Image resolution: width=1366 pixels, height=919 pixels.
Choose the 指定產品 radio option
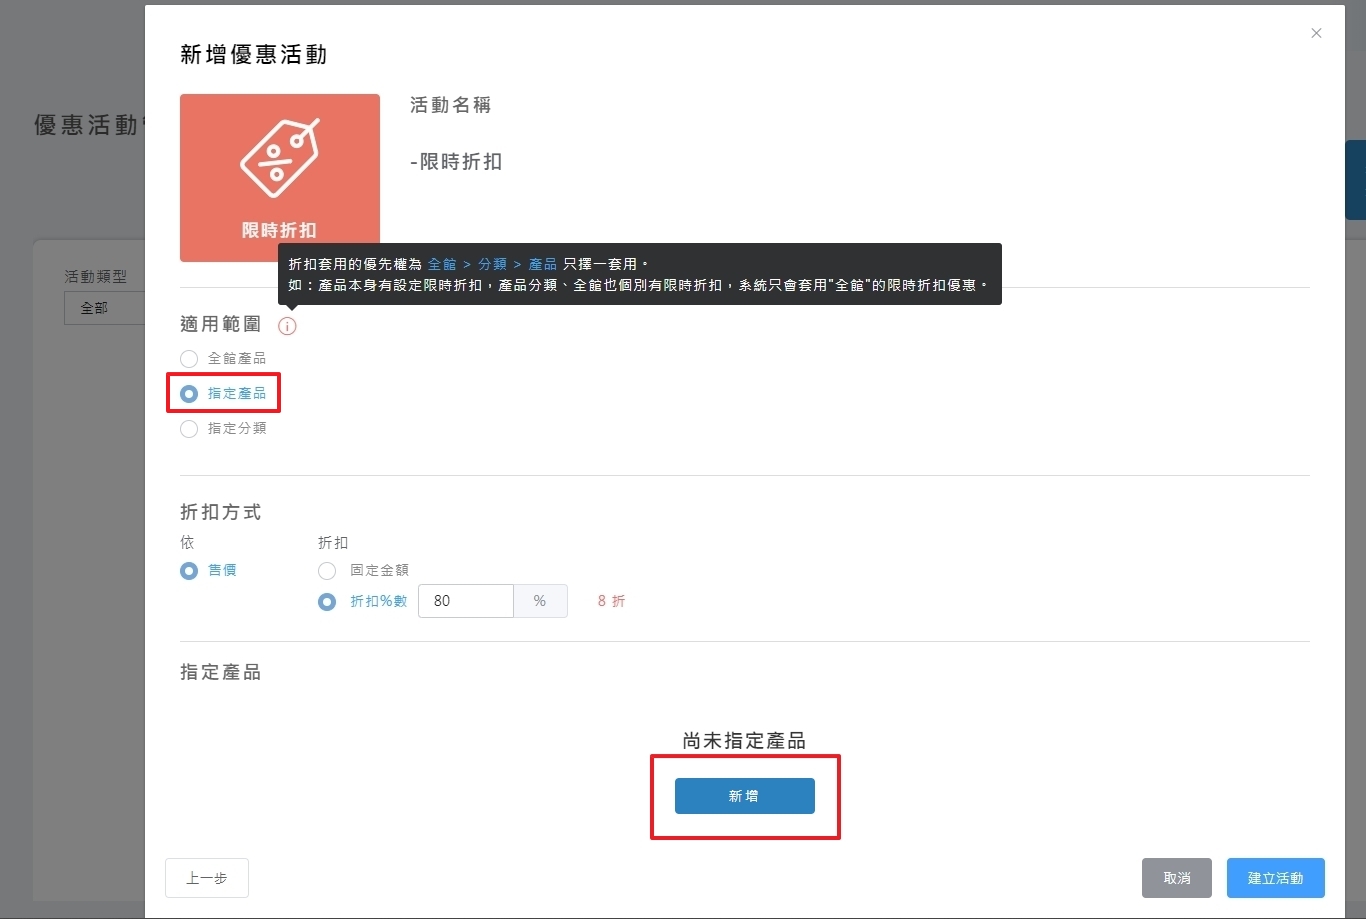pyautogui.click(x=189, y=394)
